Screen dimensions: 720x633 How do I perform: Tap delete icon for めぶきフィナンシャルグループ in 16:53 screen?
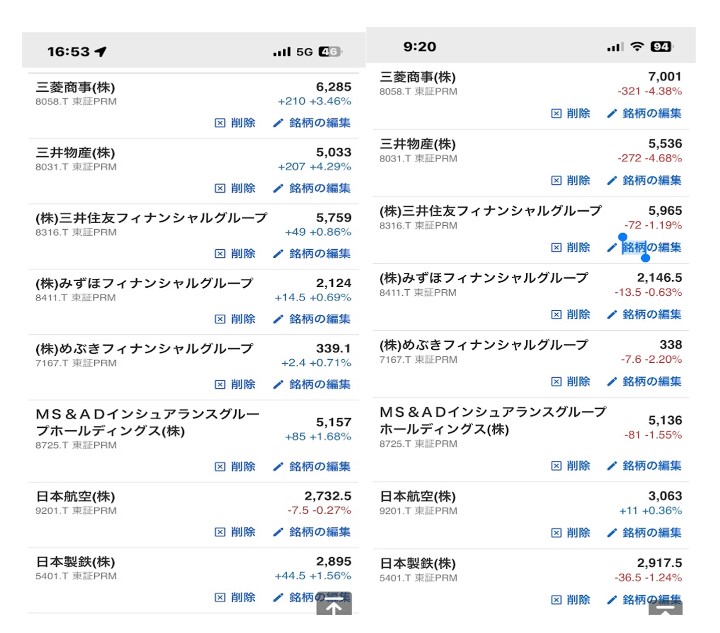220,384
